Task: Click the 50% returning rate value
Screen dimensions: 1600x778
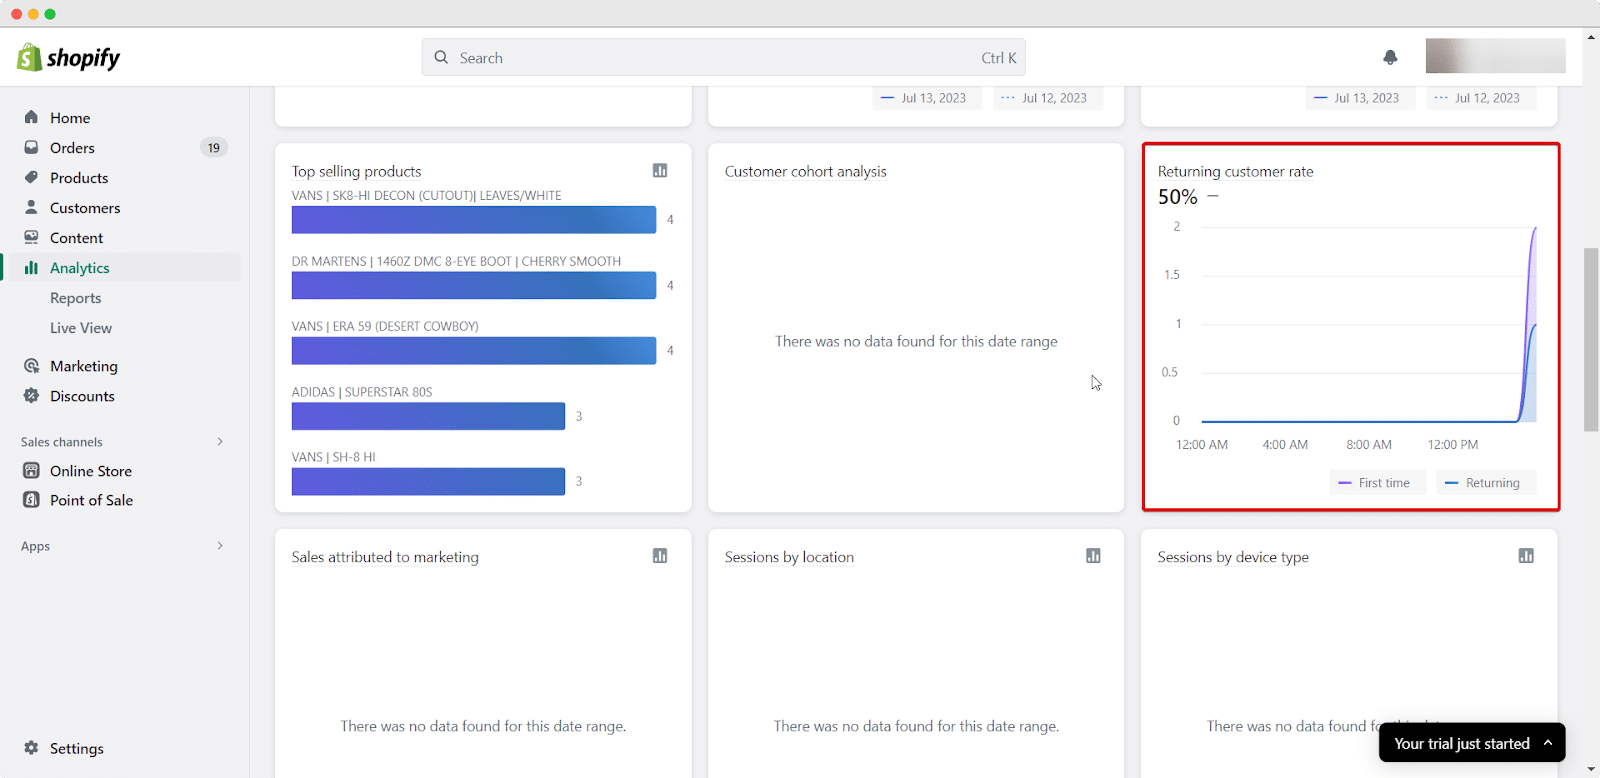Action: pyautogui.click(x=1178, y=197)
